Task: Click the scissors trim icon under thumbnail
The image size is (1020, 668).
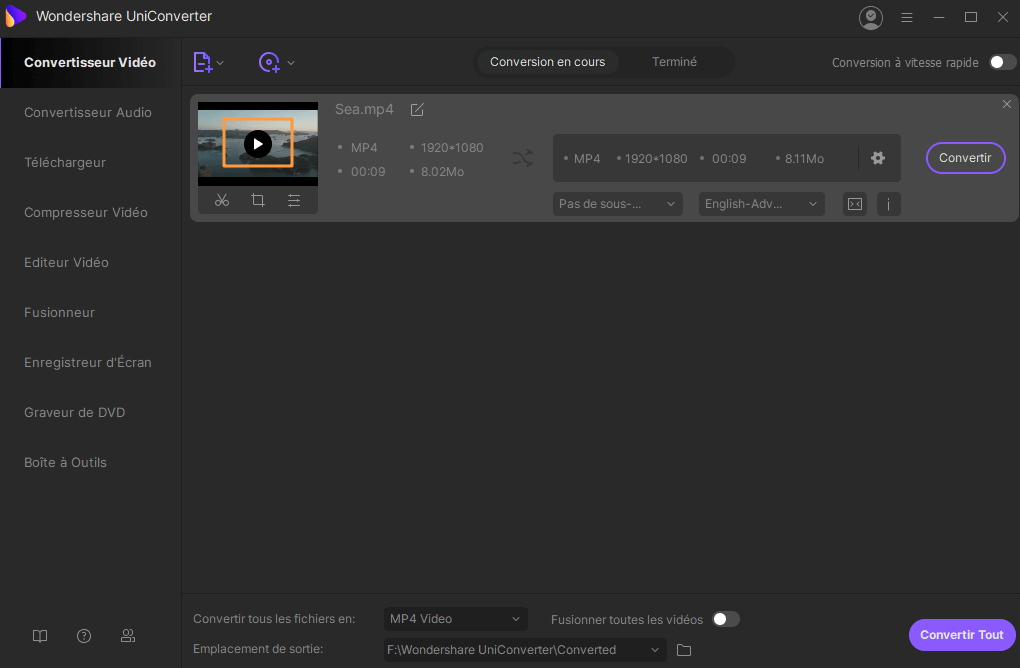Action: [222, 200]
